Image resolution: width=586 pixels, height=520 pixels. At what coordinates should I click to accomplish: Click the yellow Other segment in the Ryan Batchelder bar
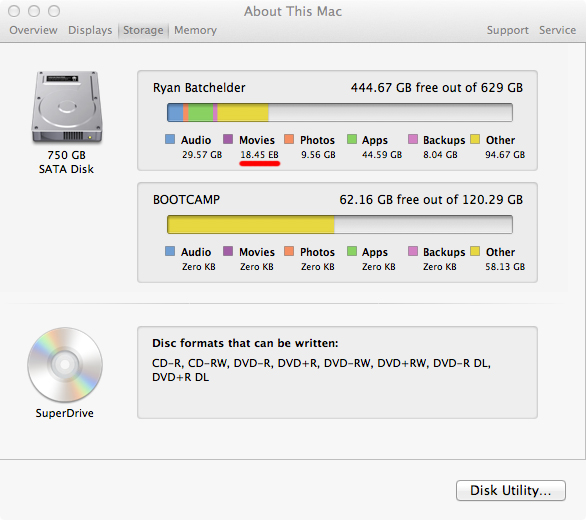pos(243,113)
